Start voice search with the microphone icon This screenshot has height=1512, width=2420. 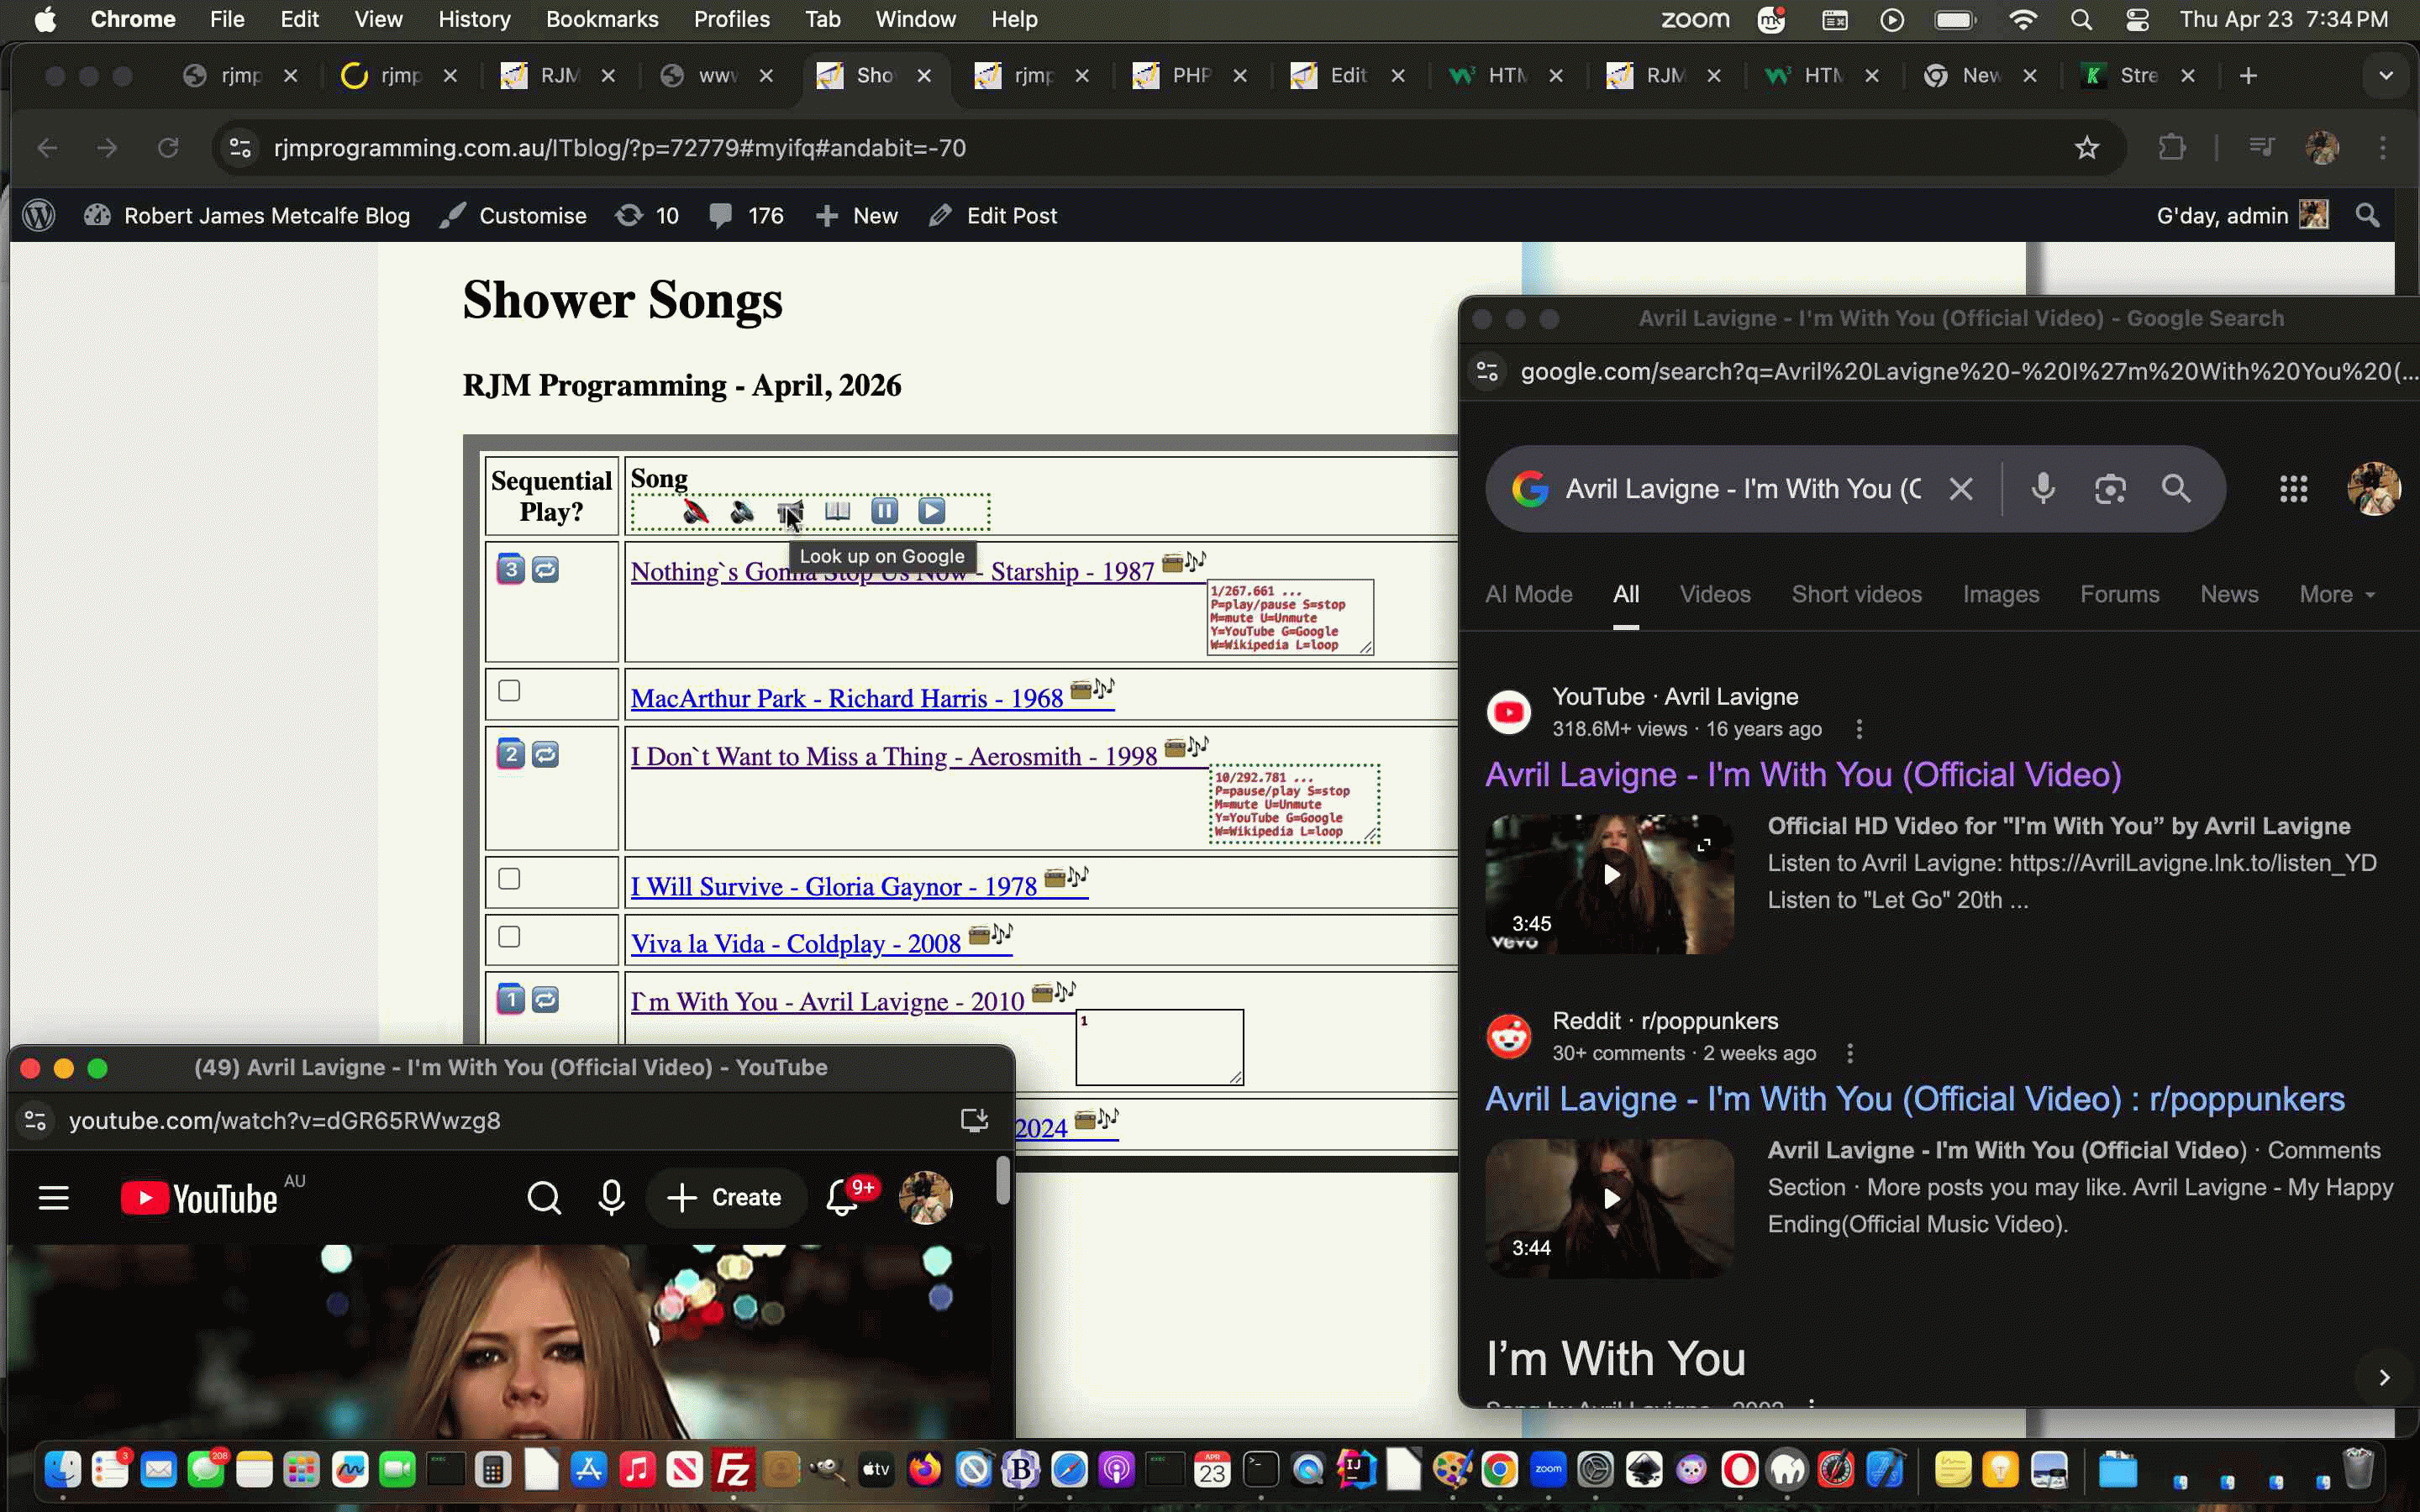point(2043,489)
